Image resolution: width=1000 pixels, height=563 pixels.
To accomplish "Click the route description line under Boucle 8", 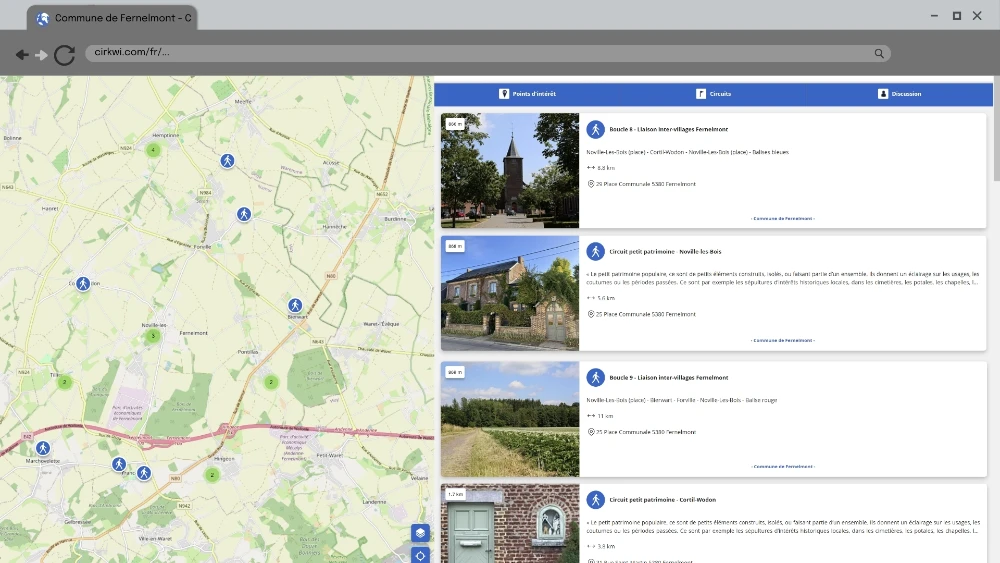I will (688, 152).
